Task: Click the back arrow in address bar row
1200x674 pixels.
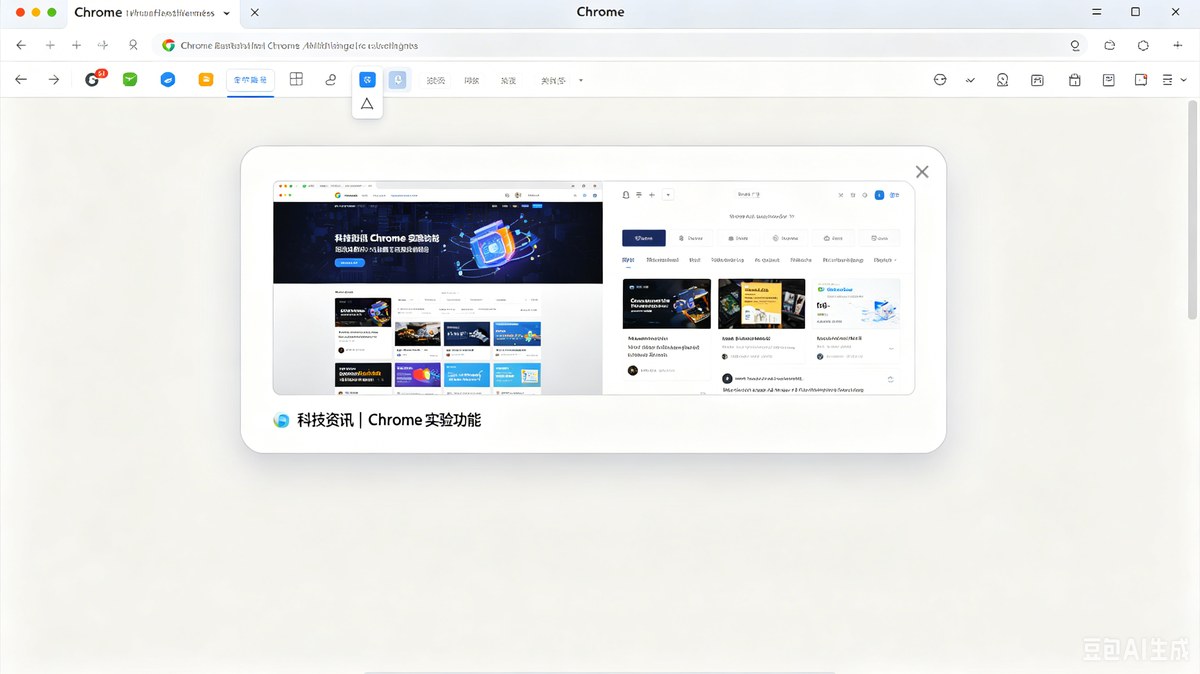Action: point(21,45)
